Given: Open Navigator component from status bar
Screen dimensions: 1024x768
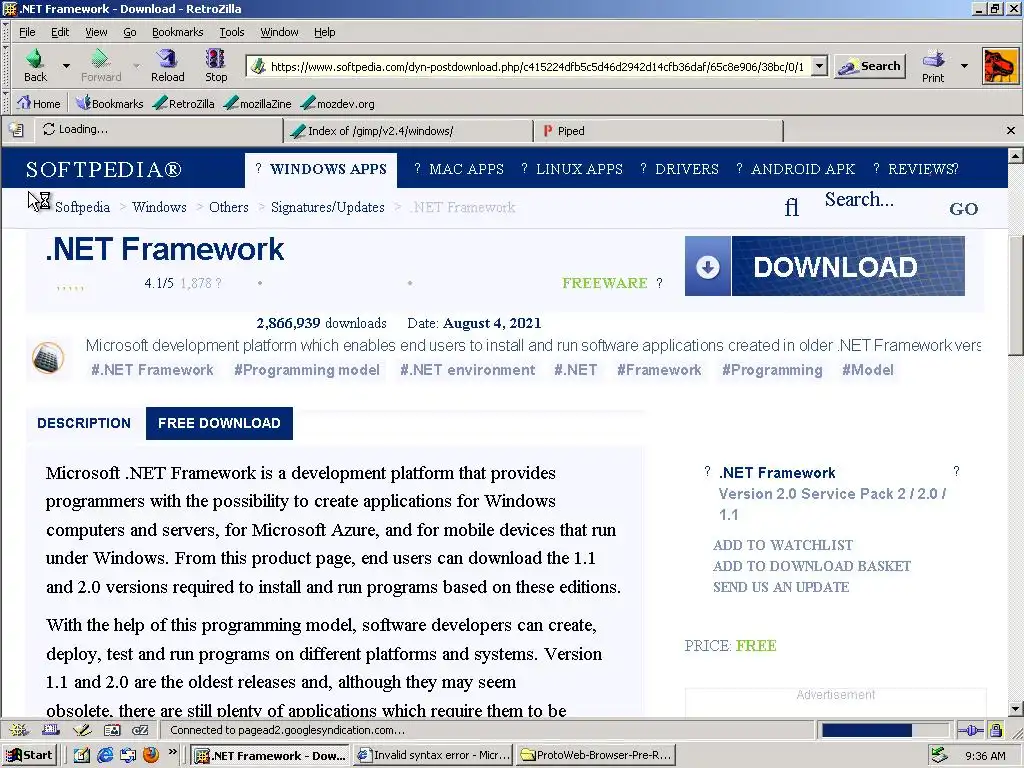Looking at the screenshot, I should 18,730.
